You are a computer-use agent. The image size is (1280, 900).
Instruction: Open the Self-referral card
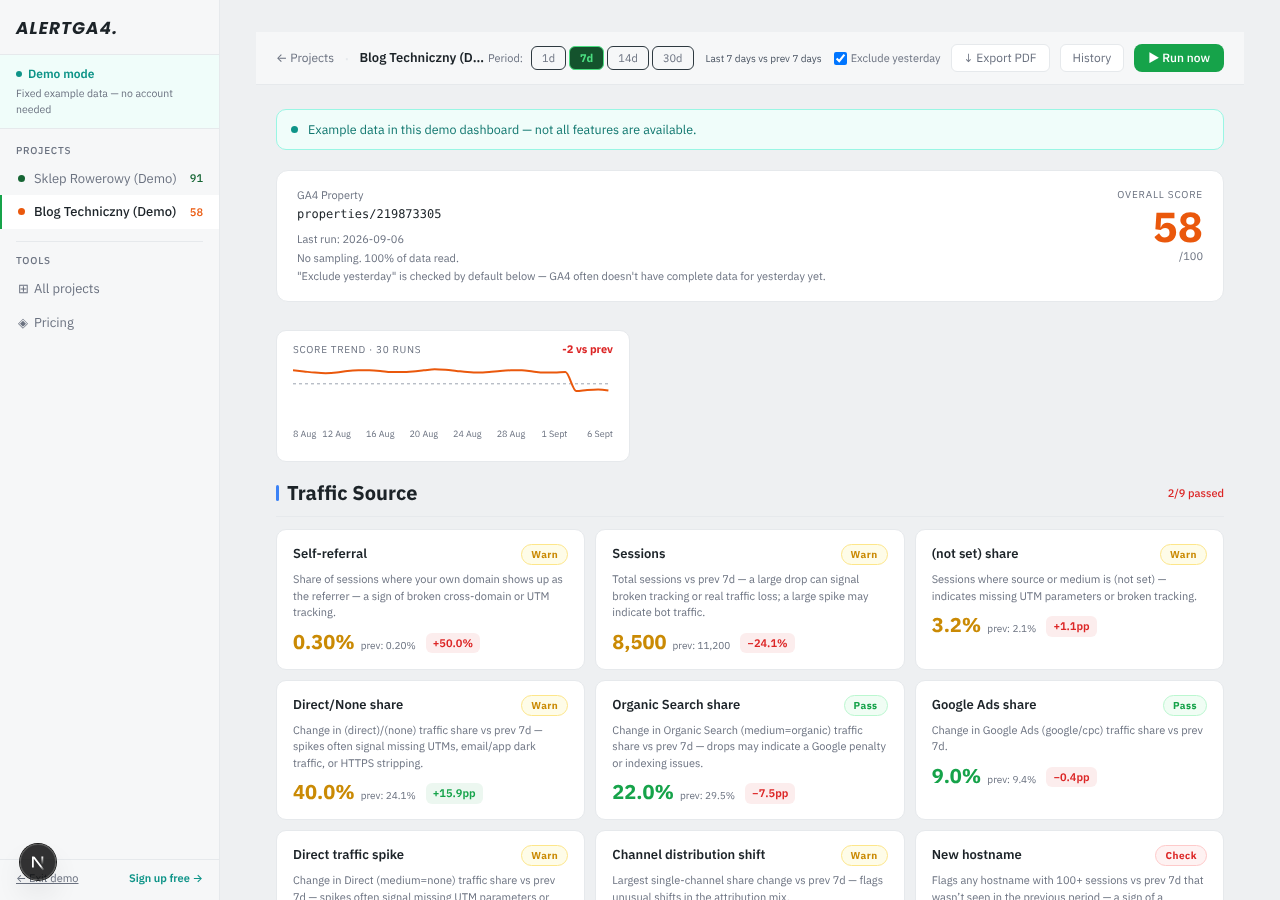pos(430,599)
